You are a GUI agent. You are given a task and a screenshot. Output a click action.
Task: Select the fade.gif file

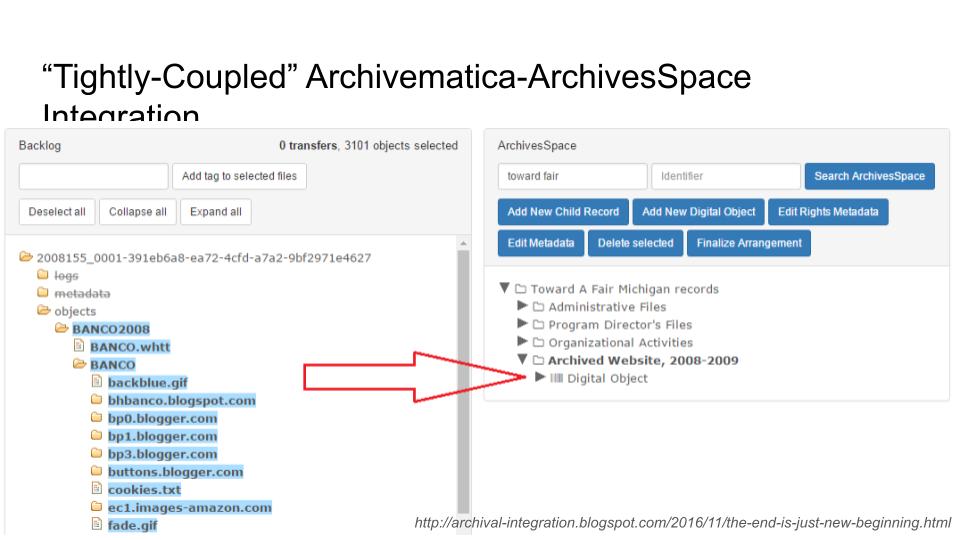click(x=132, y=525)
